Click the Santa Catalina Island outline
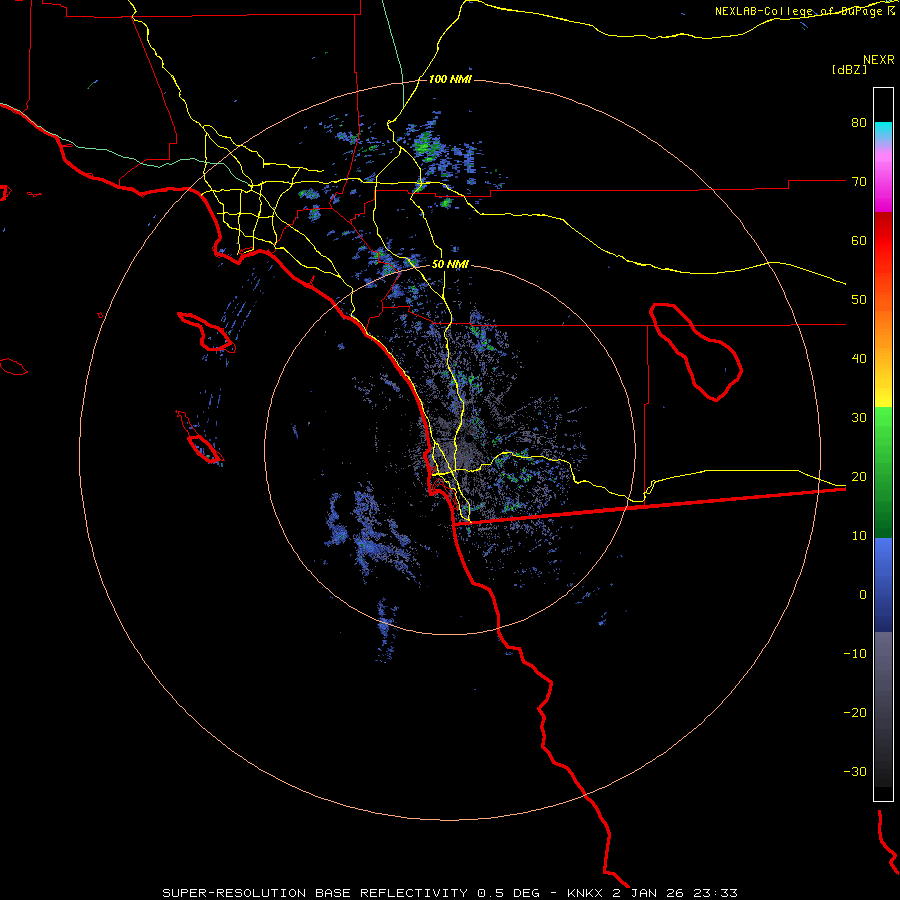Image resolution: width=900 pixels, height=900 pixels. [x=207, y=332]
